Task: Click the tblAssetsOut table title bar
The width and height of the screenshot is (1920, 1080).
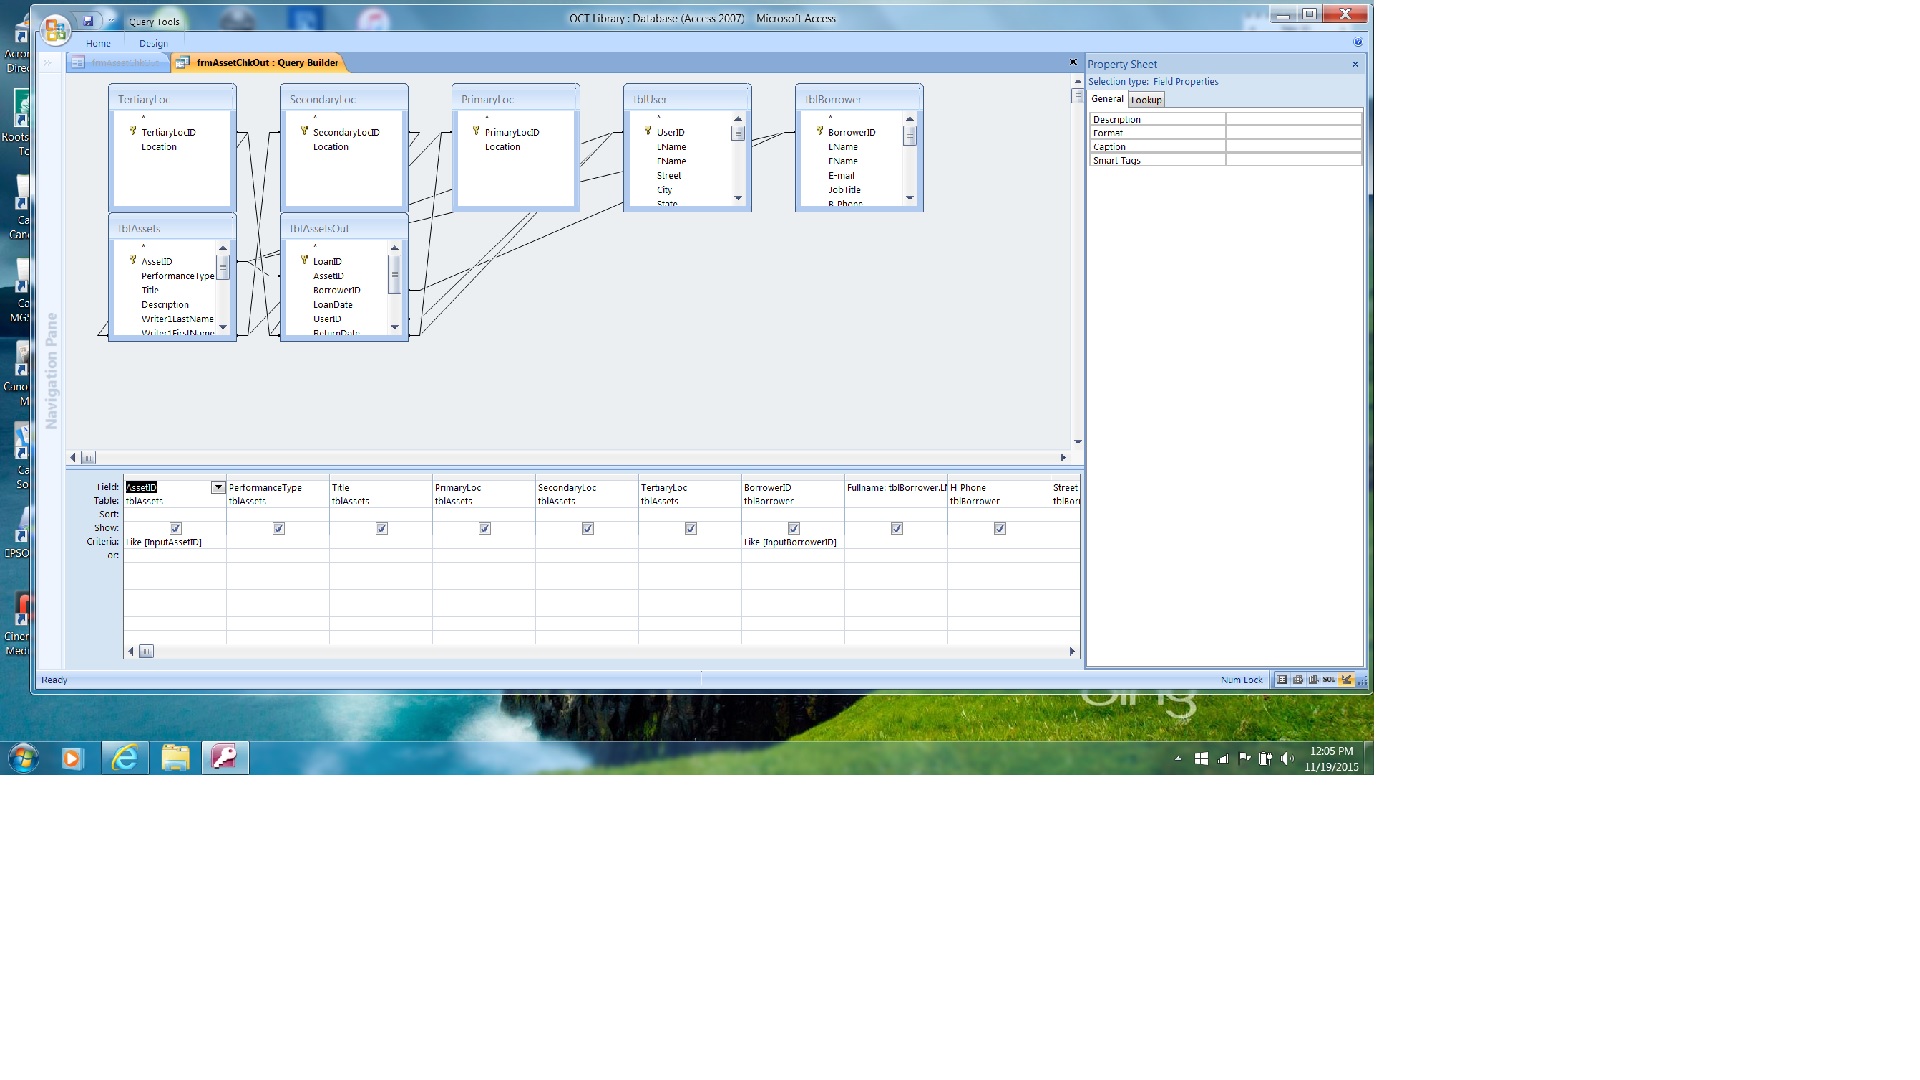Action: [x=344, y=228]
